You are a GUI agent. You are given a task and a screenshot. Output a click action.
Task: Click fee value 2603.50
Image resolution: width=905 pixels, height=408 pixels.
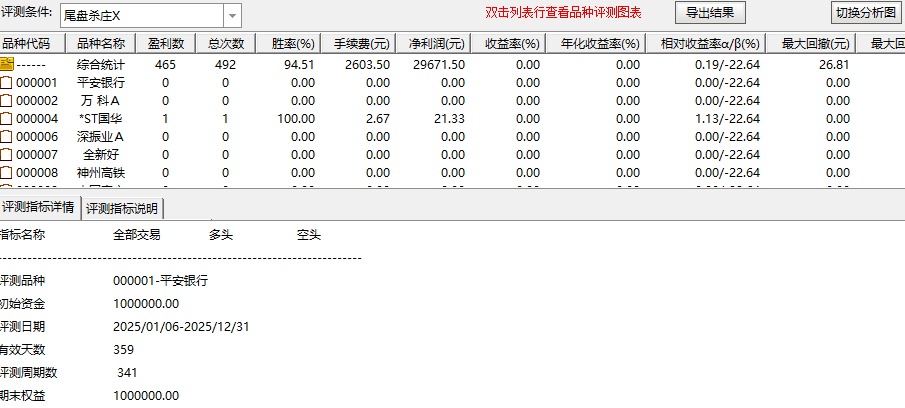367,65
